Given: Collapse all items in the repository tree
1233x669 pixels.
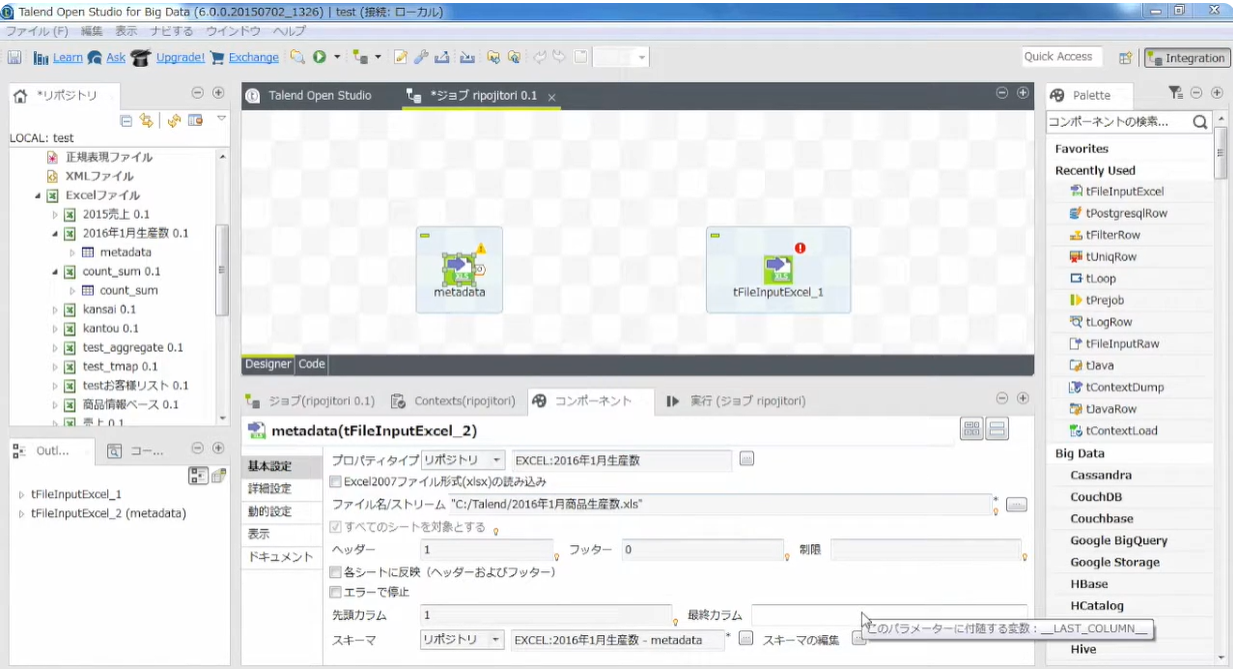Looking at the screenshot, I should 126,121.
